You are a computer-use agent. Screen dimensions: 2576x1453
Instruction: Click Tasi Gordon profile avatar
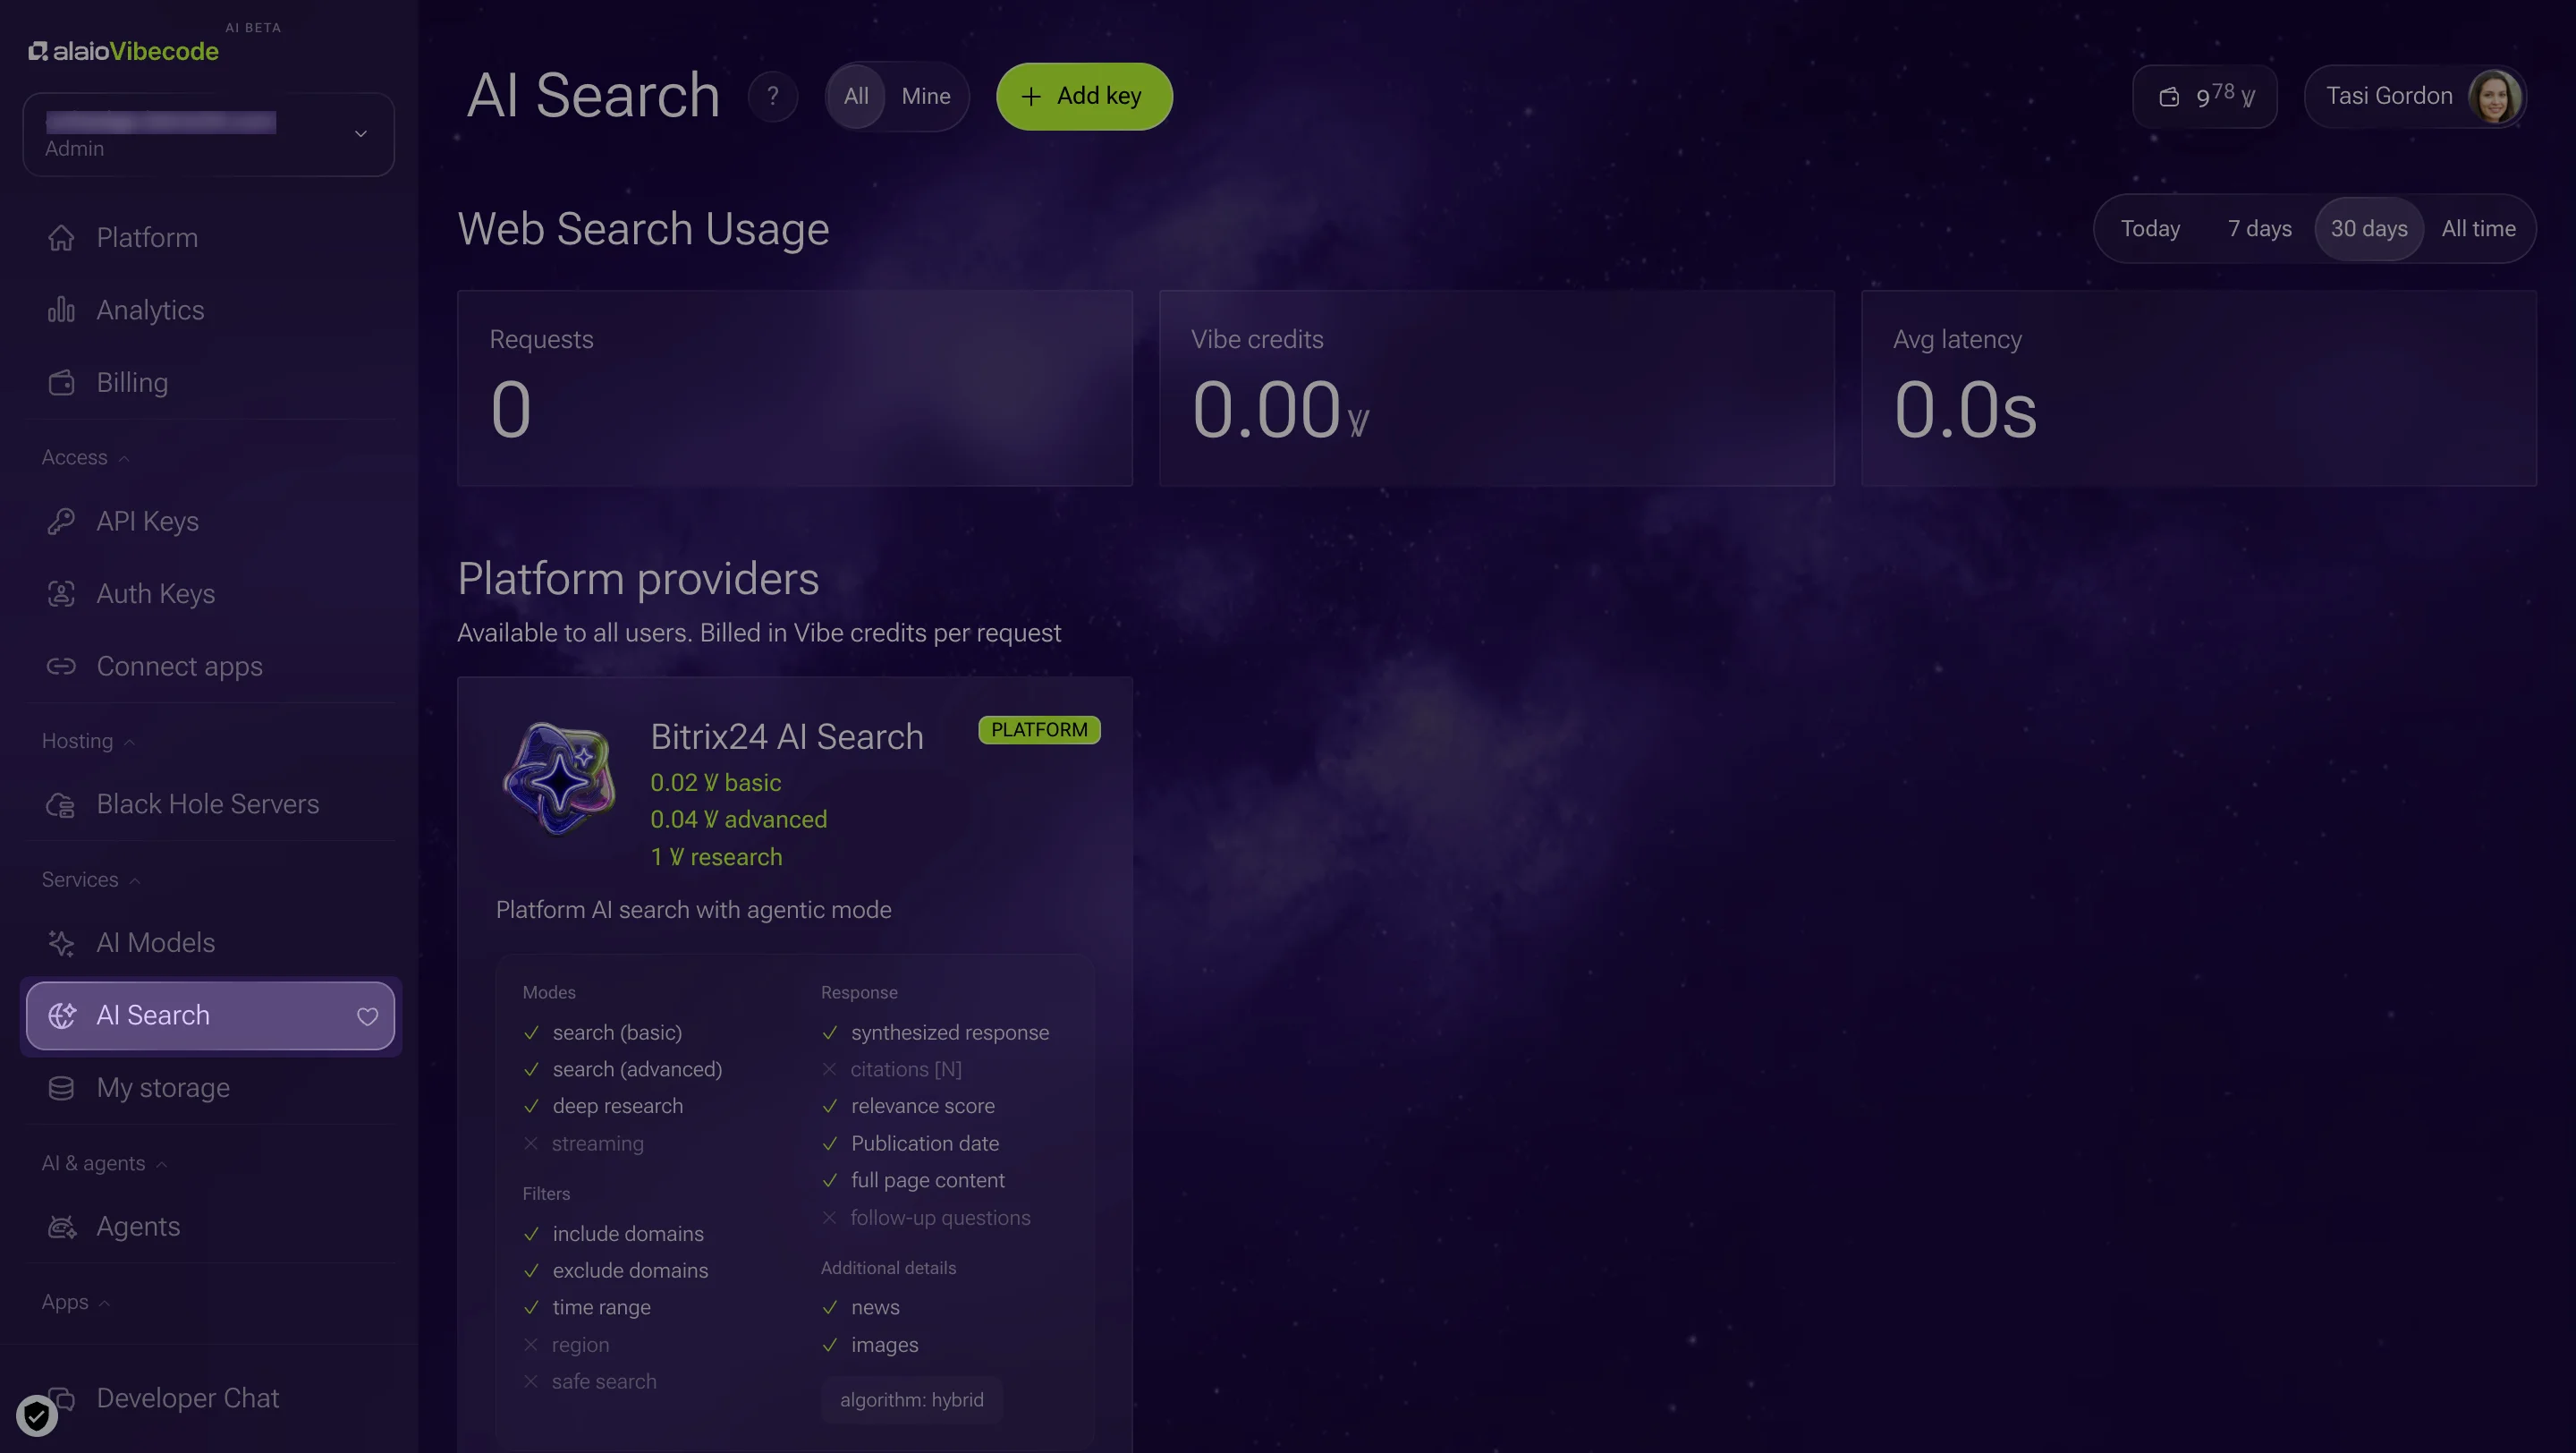[2494, 96]
